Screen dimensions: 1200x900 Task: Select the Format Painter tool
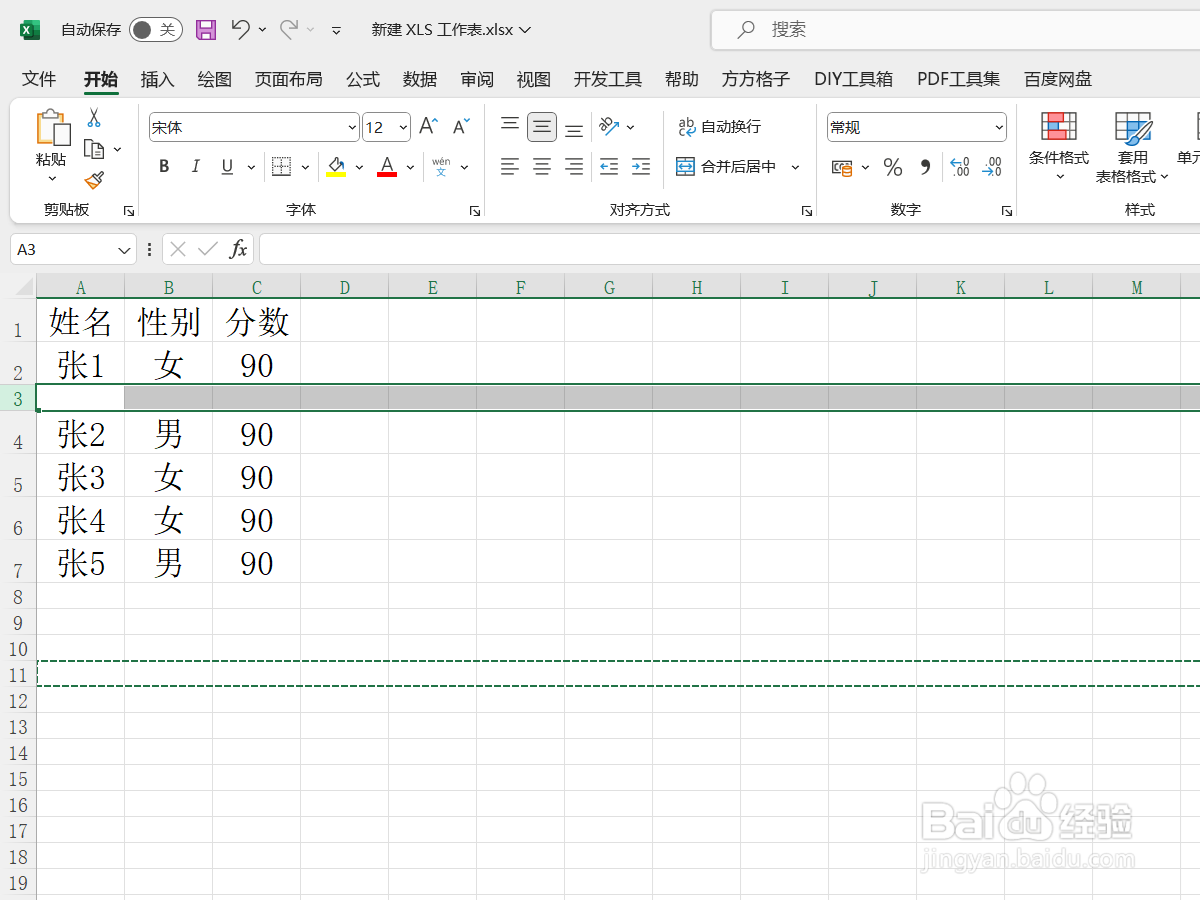[94, 181]
